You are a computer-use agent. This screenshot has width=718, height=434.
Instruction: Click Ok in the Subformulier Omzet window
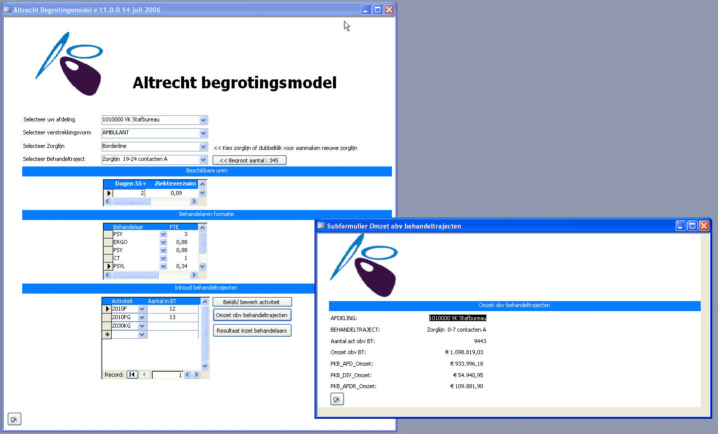coord(337,399)
